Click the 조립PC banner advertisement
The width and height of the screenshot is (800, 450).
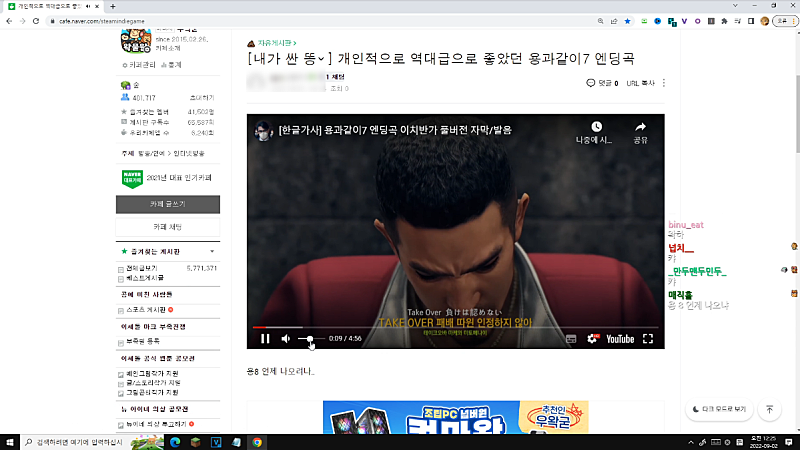pyautogui.click(x=456, y=417)
